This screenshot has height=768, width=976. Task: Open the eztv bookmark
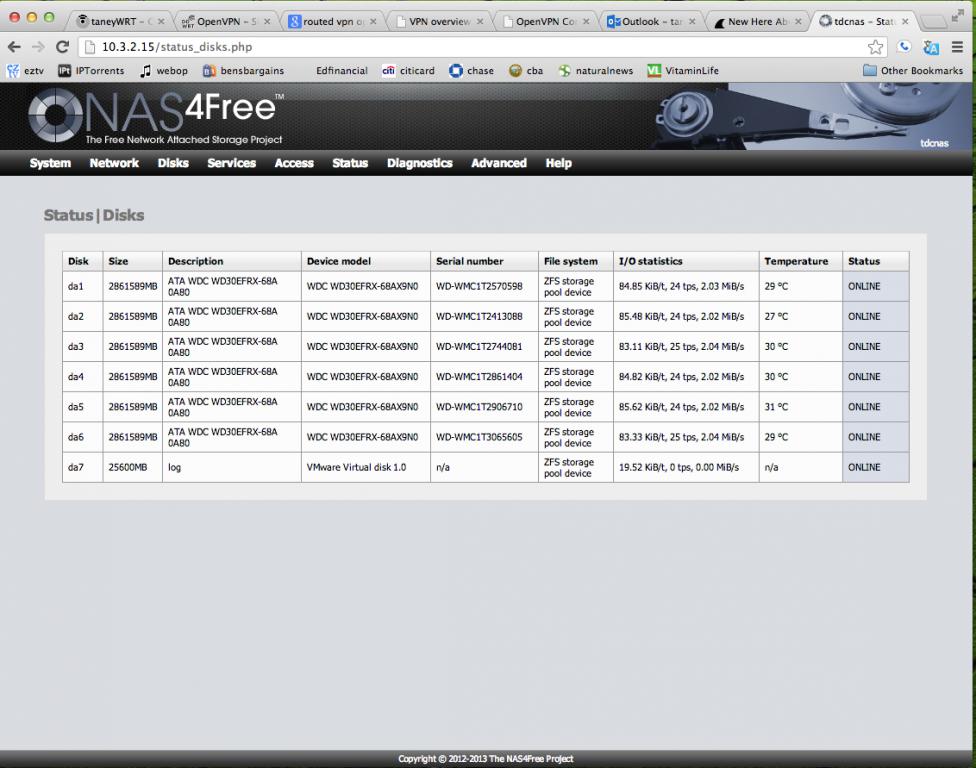coord(25,71)
